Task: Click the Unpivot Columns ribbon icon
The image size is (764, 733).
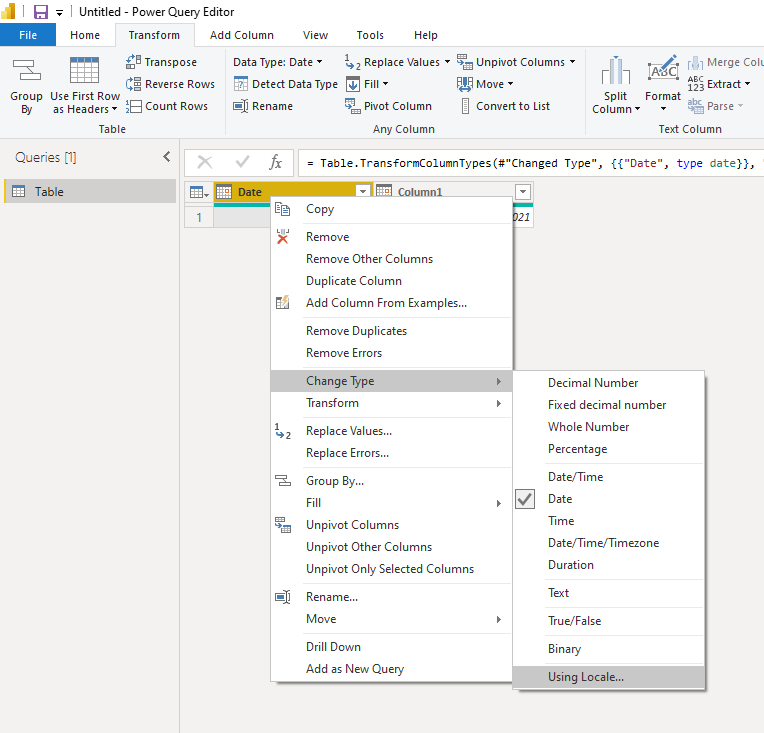Action: coord(465,62)
